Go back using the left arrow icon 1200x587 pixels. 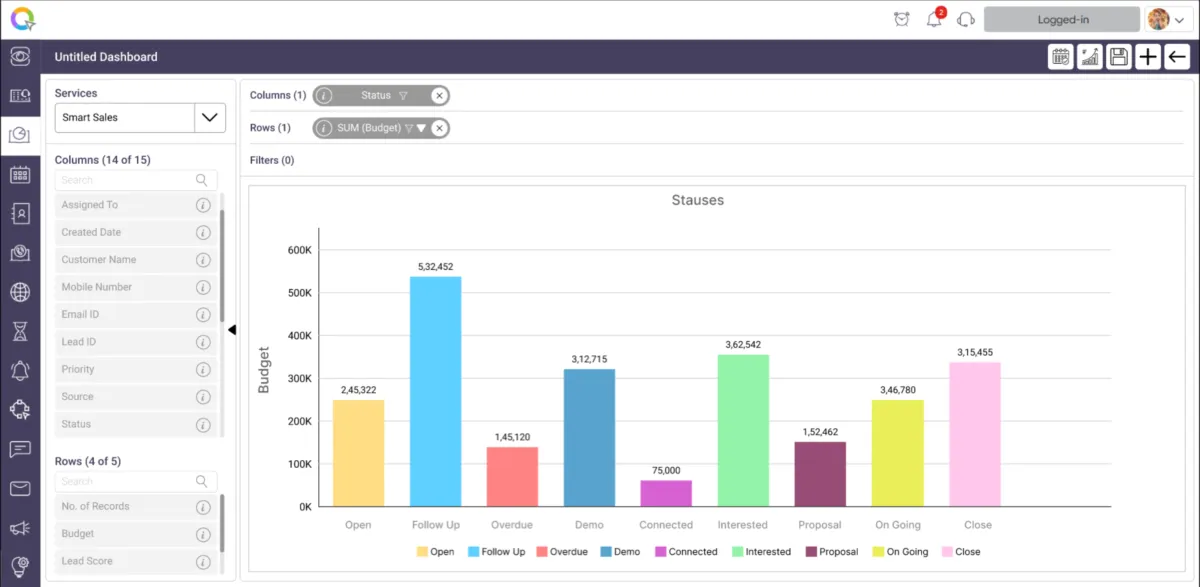[1177, 57]
